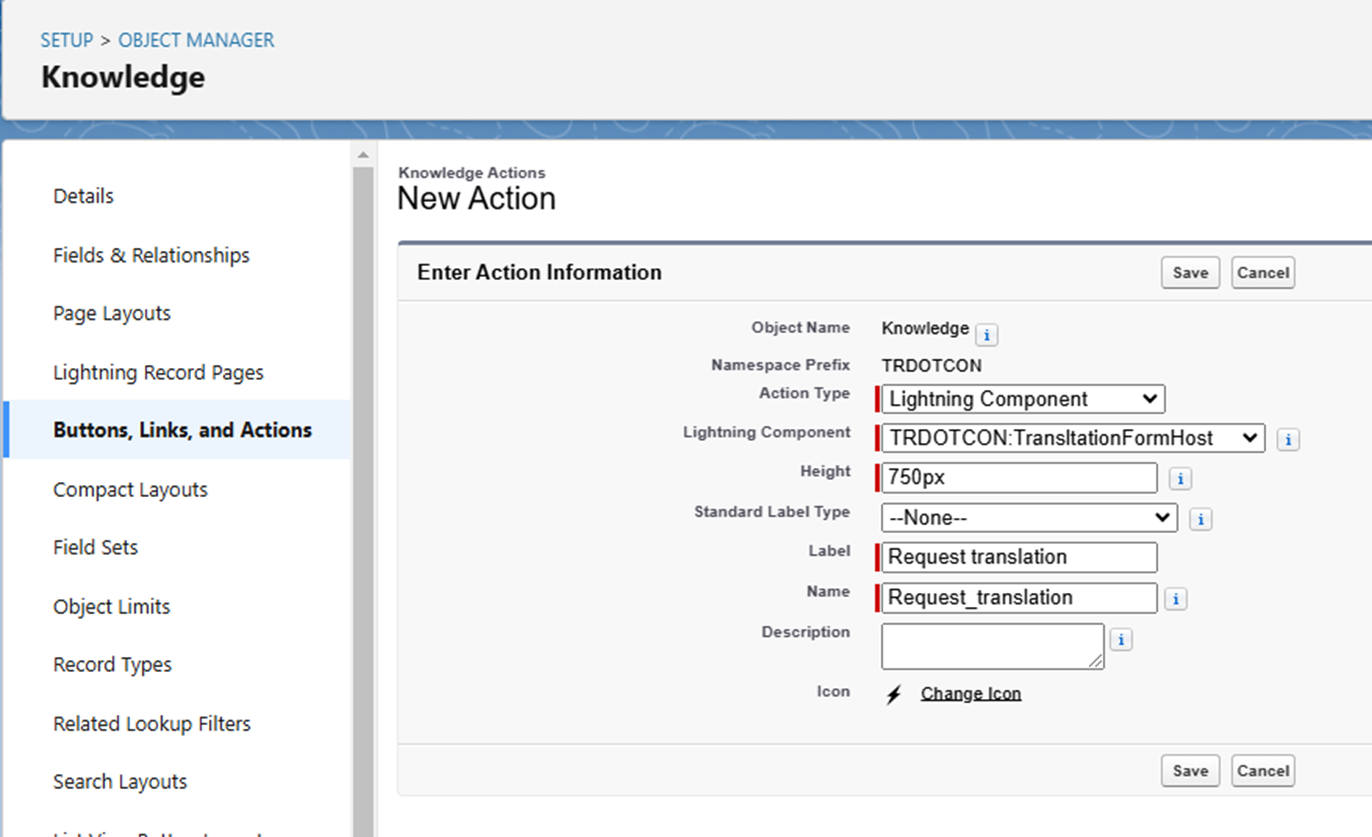
Task: Click the New Action heading
Action: point(477,199)
